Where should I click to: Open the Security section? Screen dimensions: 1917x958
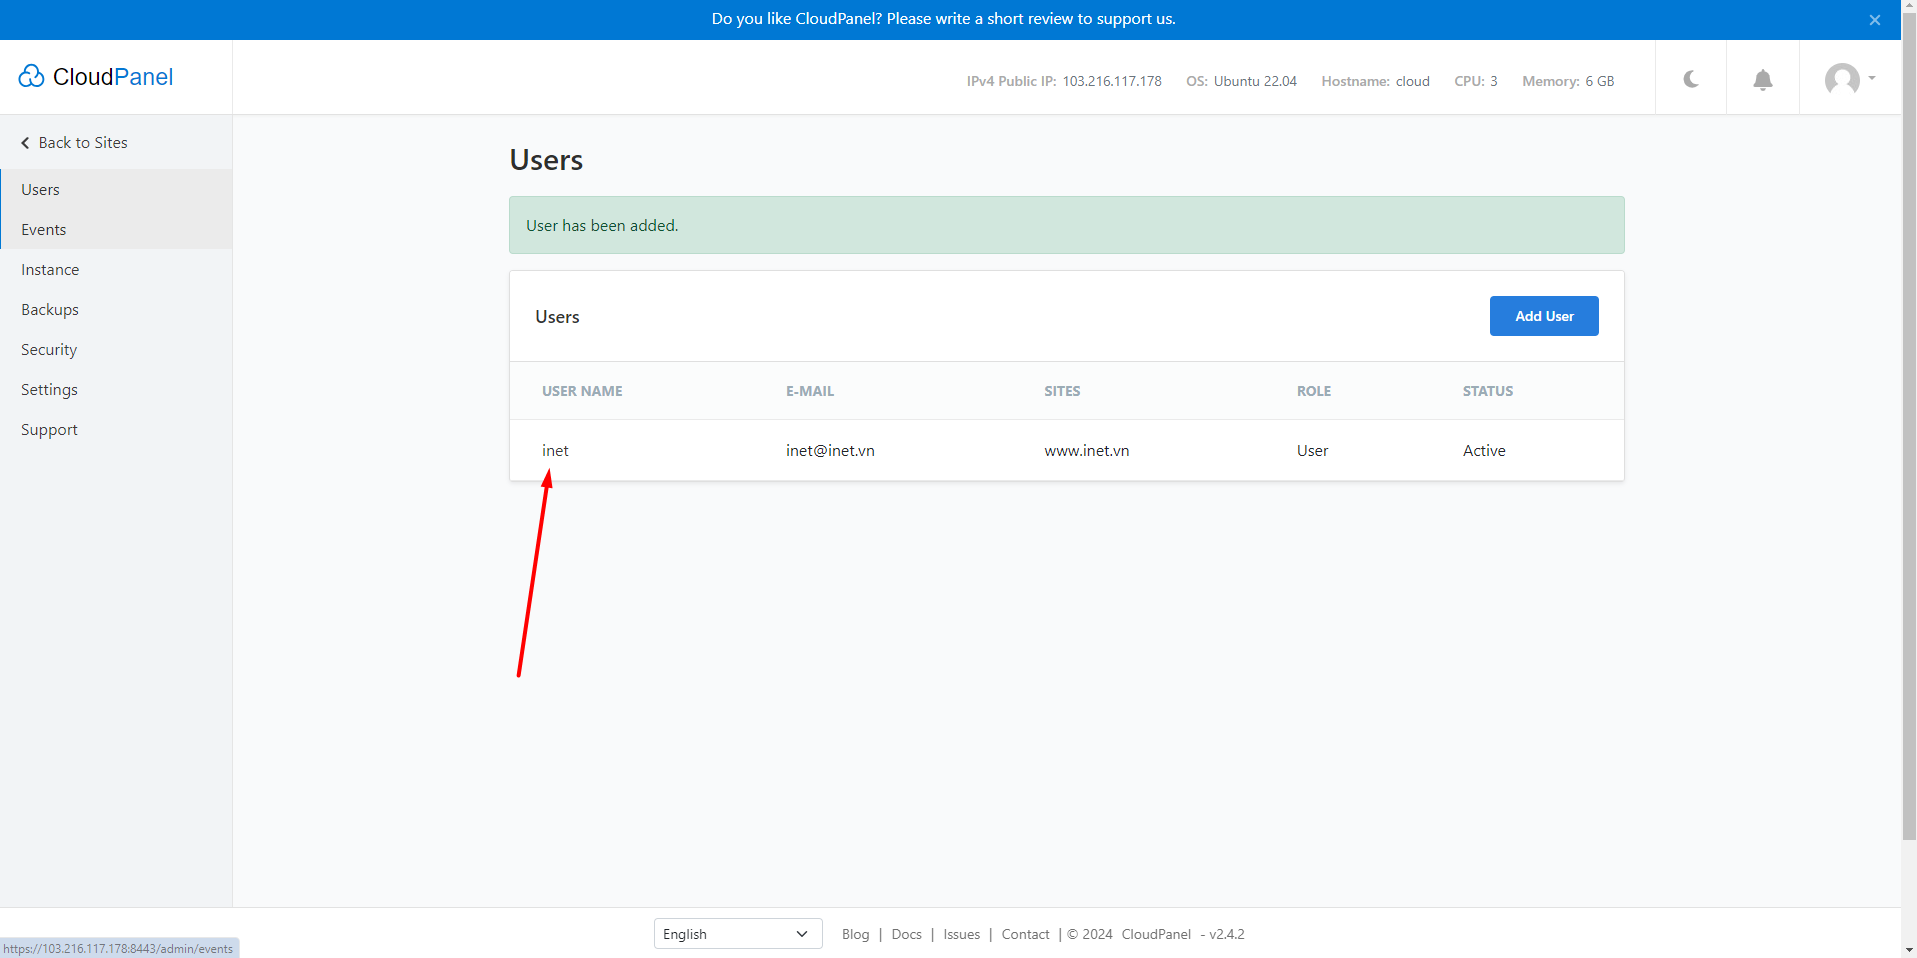click(47, 349)
